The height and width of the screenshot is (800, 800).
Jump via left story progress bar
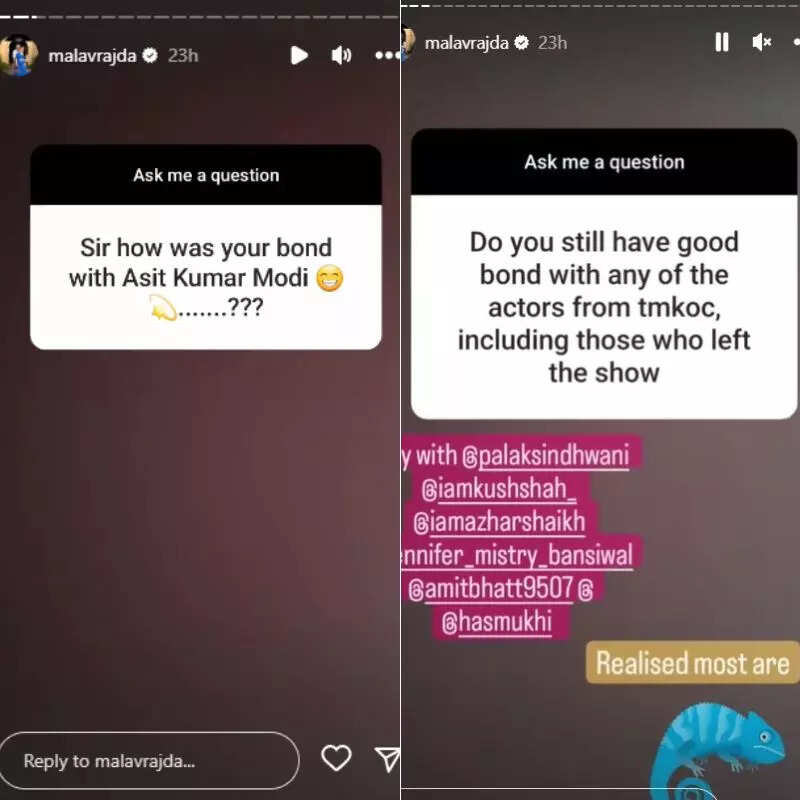tap(200, 17)
